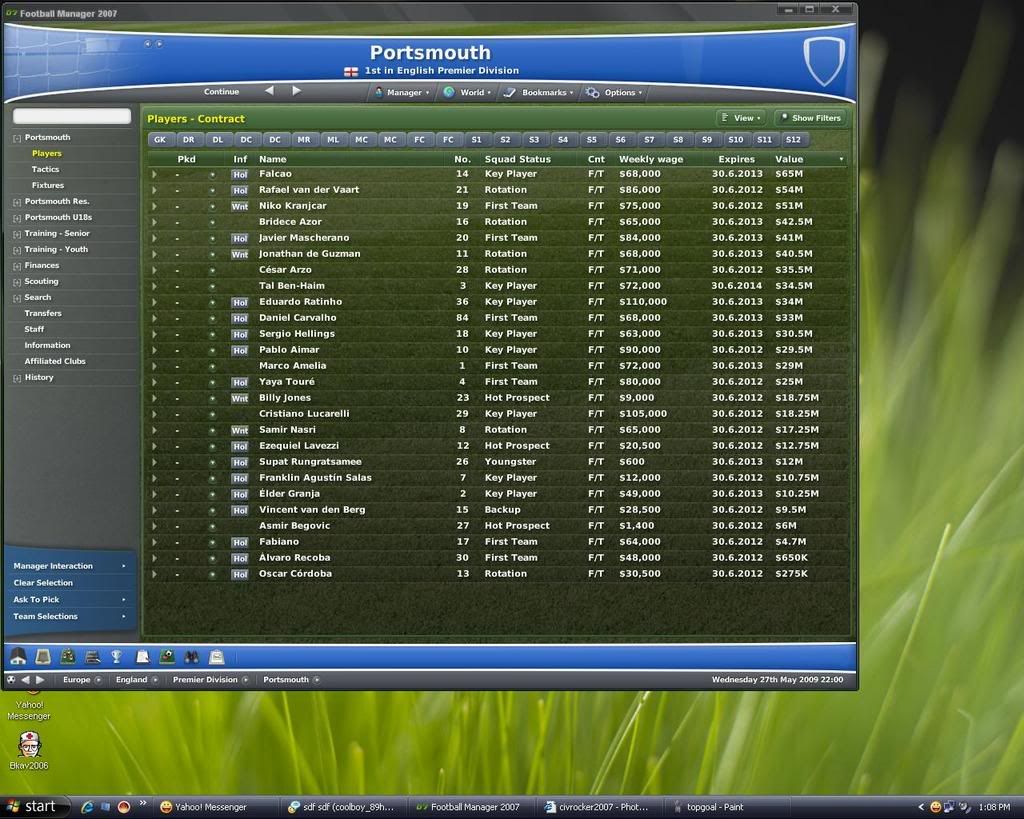1024x819 pixels.
Task: Toggle the ML position filter
Action: click(x=333, y=139)
